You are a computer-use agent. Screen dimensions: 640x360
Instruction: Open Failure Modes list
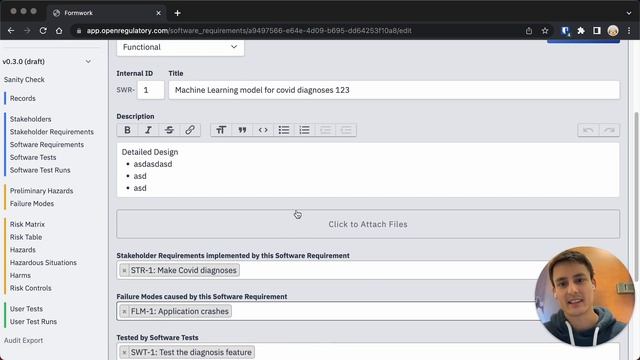pyautogui.click(x=32, y=203)
